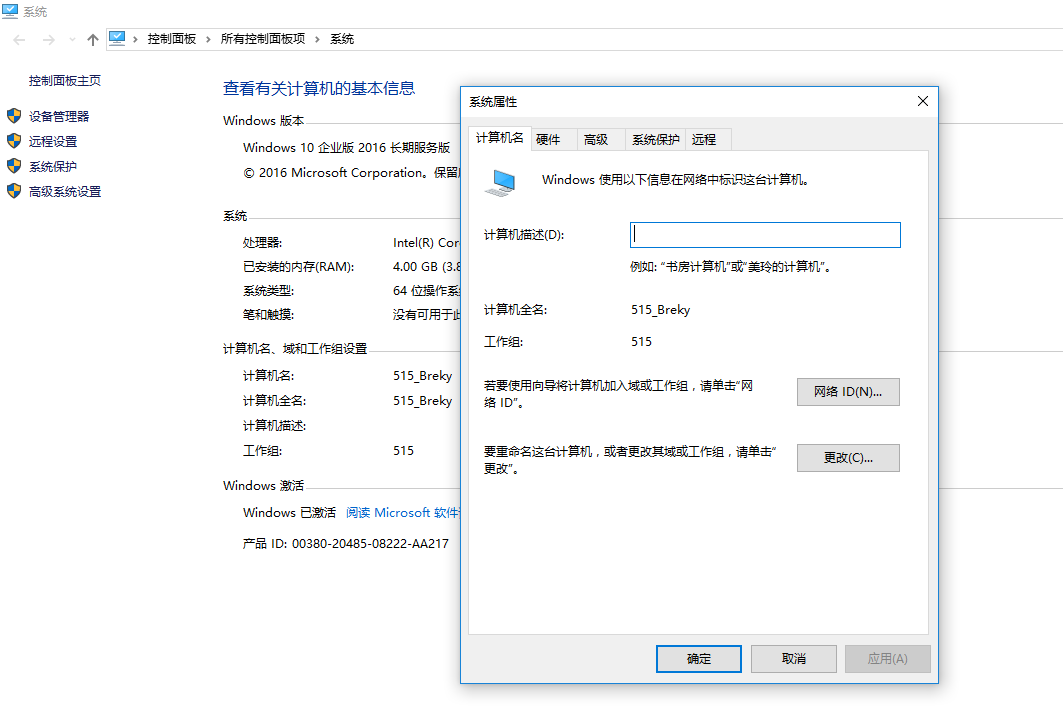Click 更改(C)... button
The height and width of the screenshot is (716, 1063).
click(848, 458)
